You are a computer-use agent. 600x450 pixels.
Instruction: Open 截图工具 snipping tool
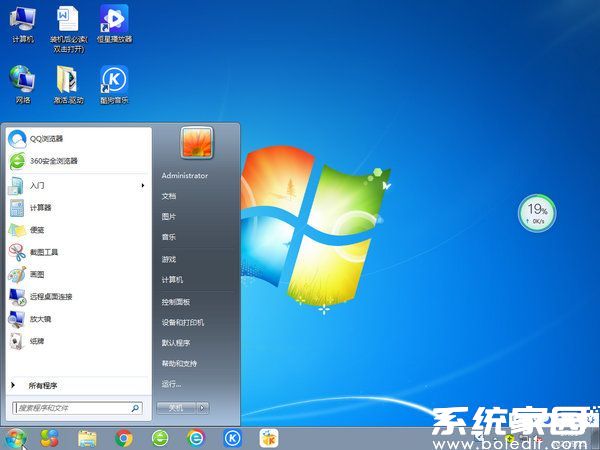78,252
